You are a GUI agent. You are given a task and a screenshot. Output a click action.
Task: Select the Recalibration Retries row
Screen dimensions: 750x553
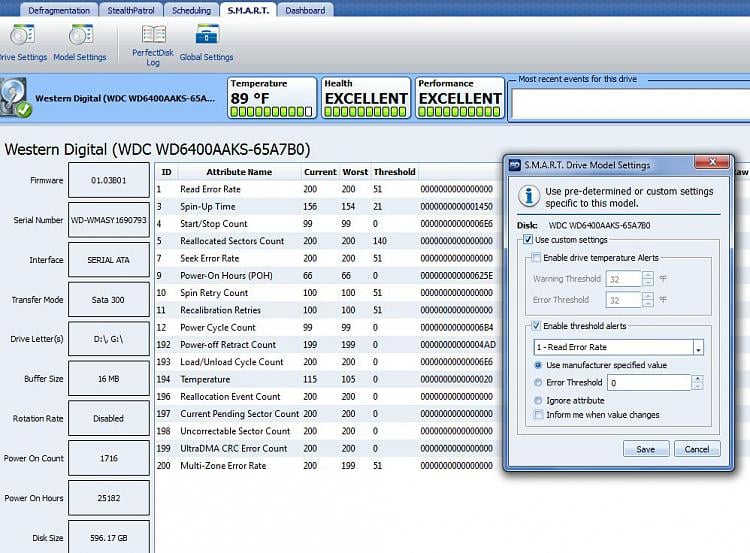point(328,310)
